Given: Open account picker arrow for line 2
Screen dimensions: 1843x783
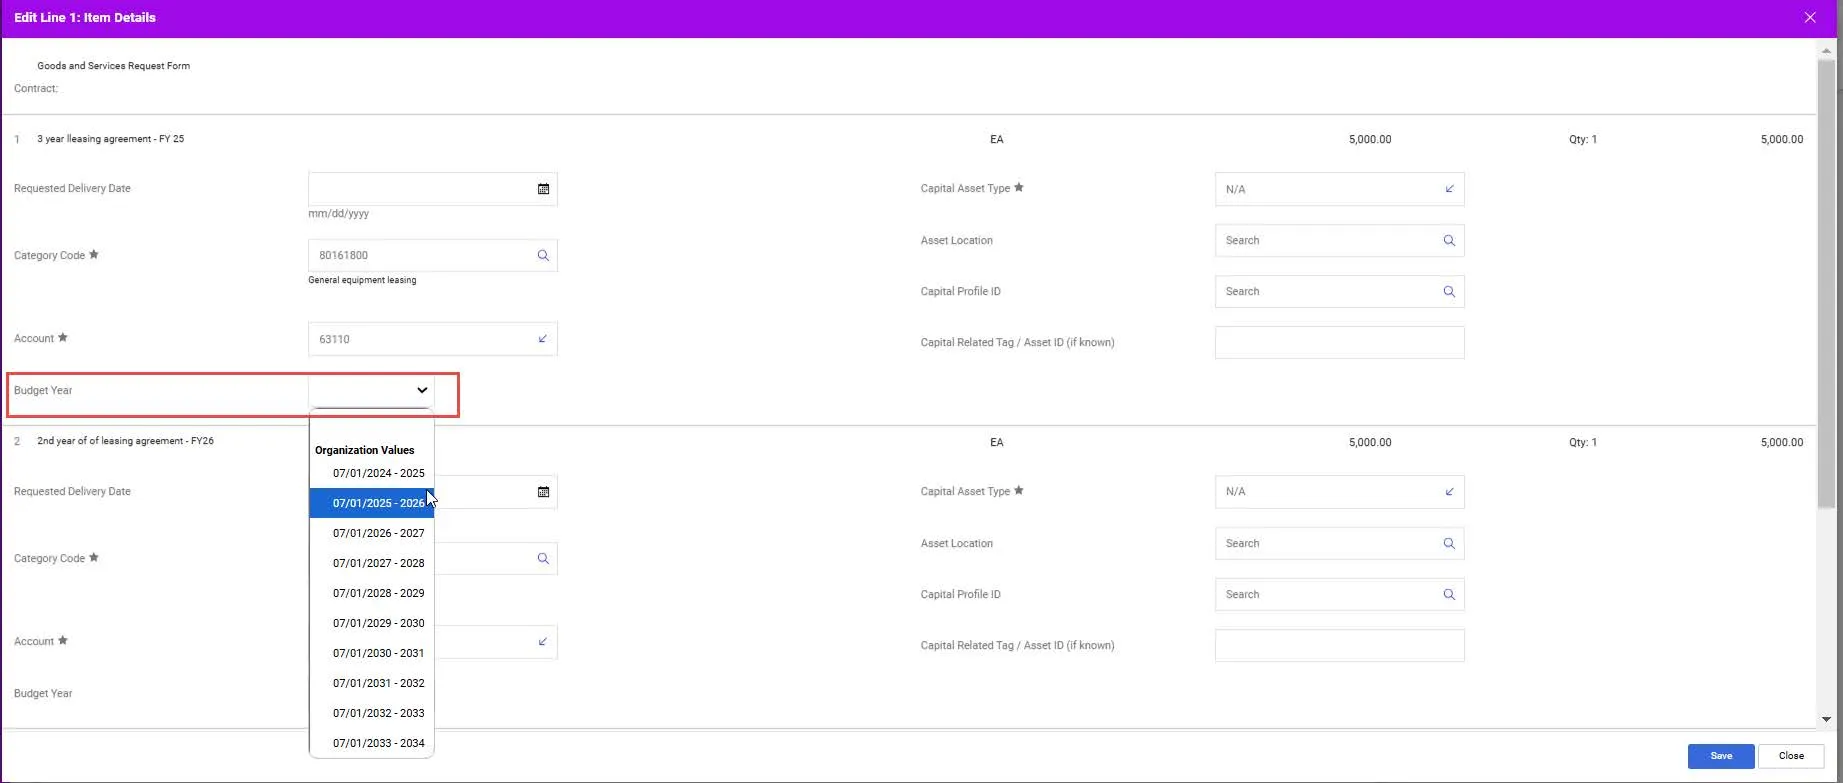Looking at the screenshot, I should click(x=543, y=642).
